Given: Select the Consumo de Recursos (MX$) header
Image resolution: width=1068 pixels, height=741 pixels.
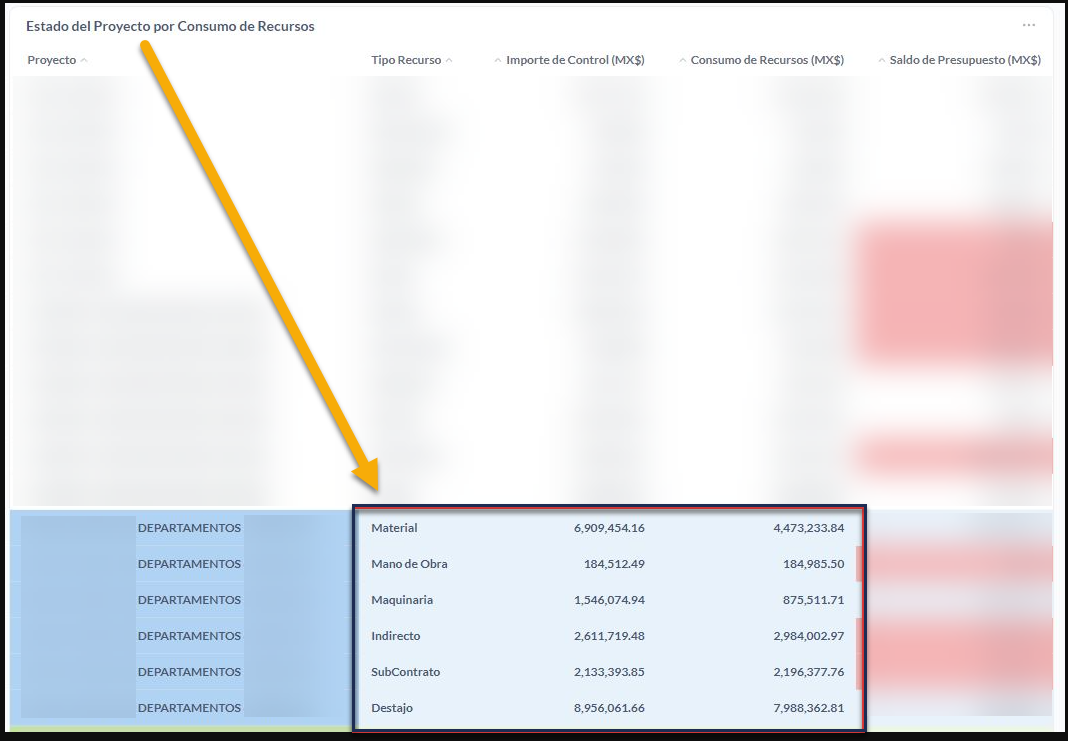Looking at the screenshot, I should (767, 60).
